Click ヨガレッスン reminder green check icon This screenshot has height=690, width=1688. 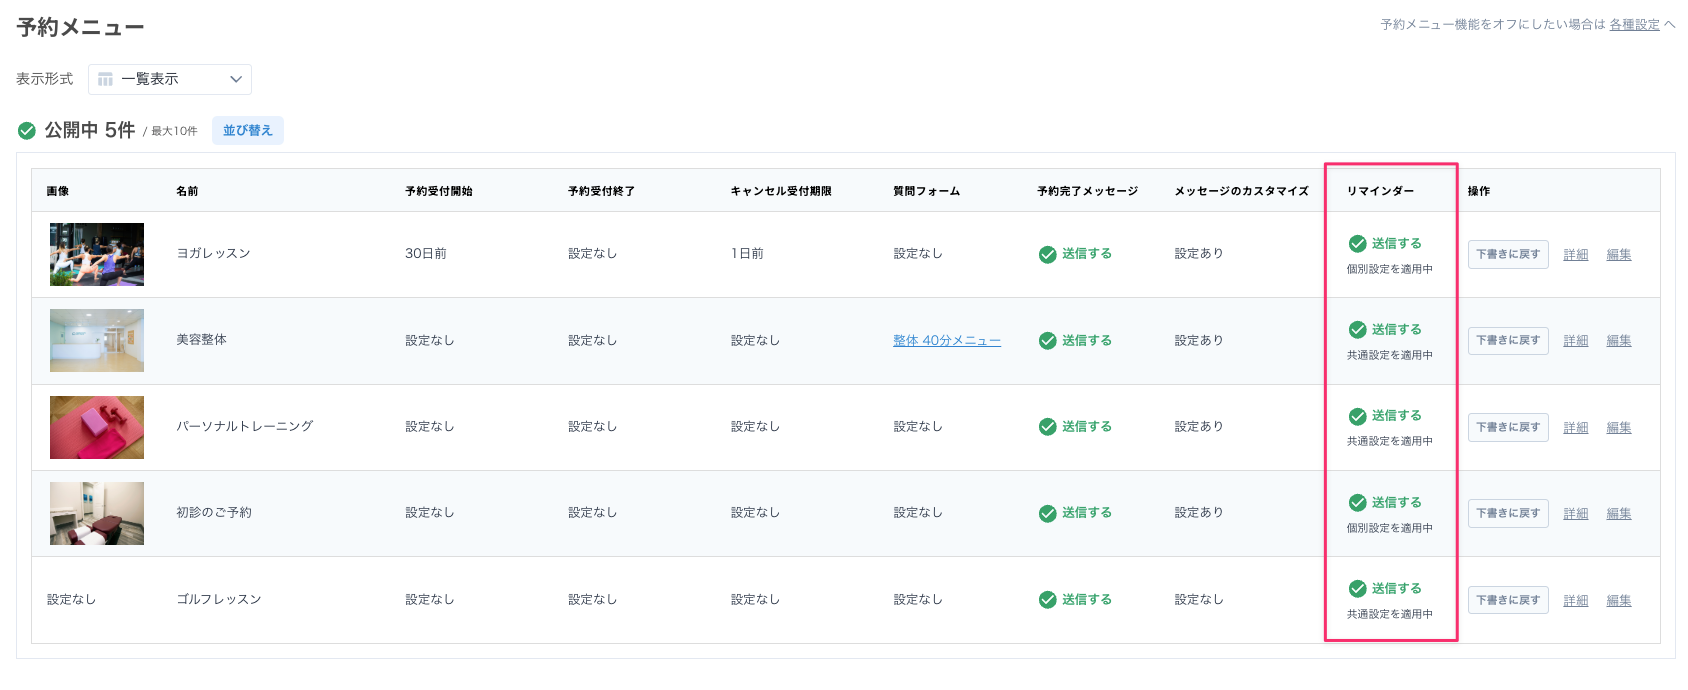[1357, 244]
